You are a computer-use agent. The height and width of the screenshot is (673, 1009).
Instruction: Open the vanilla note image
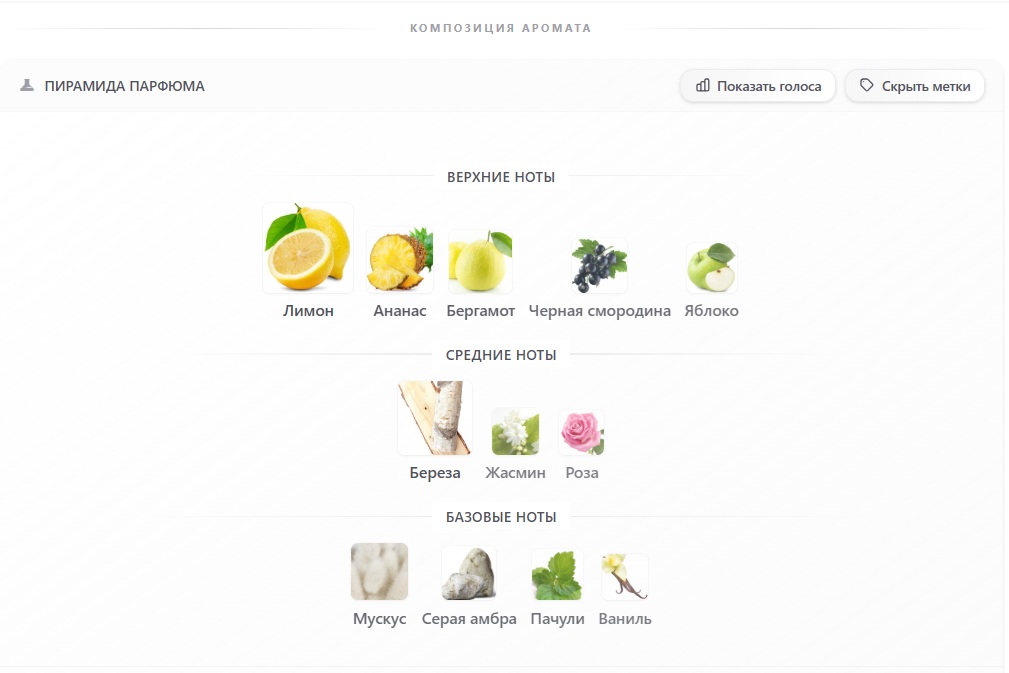pos(625,576)
